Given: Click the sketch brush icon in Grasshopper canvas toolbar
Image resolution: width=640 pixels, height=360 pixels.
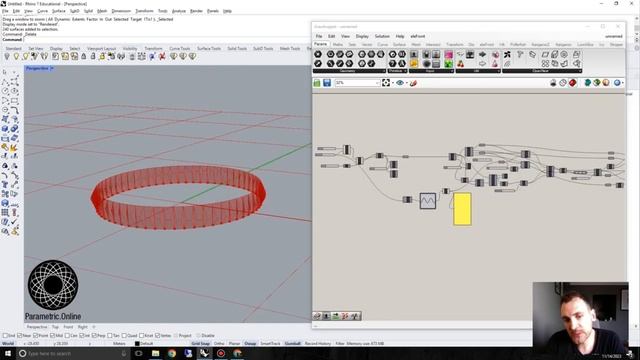Looking at the screenshot, I should tap(413, 83).
